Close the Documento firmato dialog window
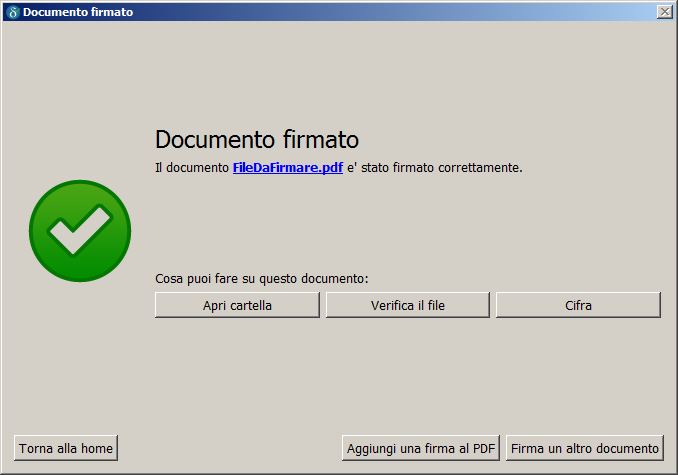Viewport: 678px width, 475px height. pyautogui.click(x=664, y=12)
